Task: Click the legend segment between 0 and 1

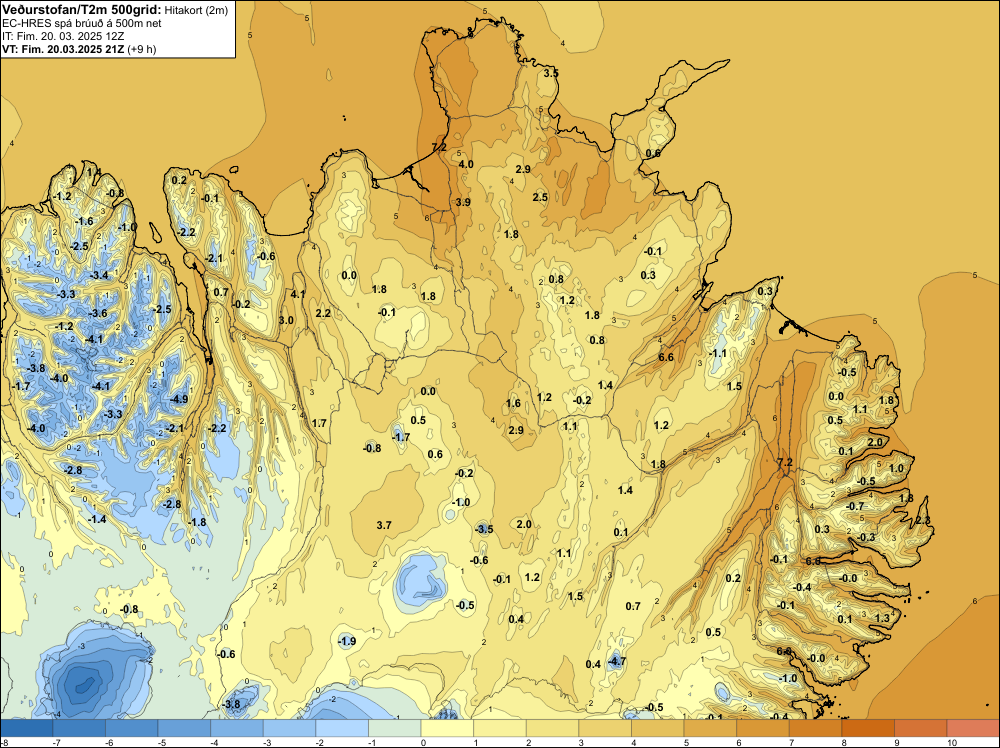Action: [447, 728]
